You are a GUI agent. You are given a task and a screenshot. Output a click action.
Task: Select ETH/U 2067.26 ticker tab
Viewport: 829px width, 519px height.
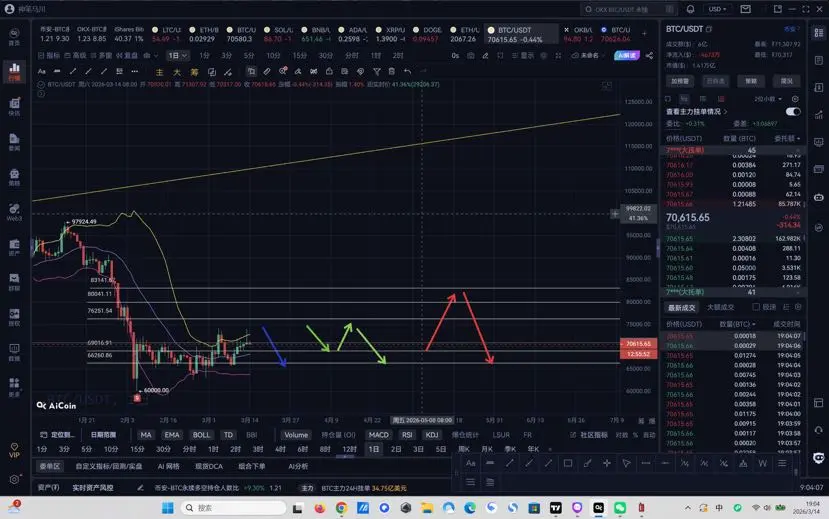click(x=465, y=34)
